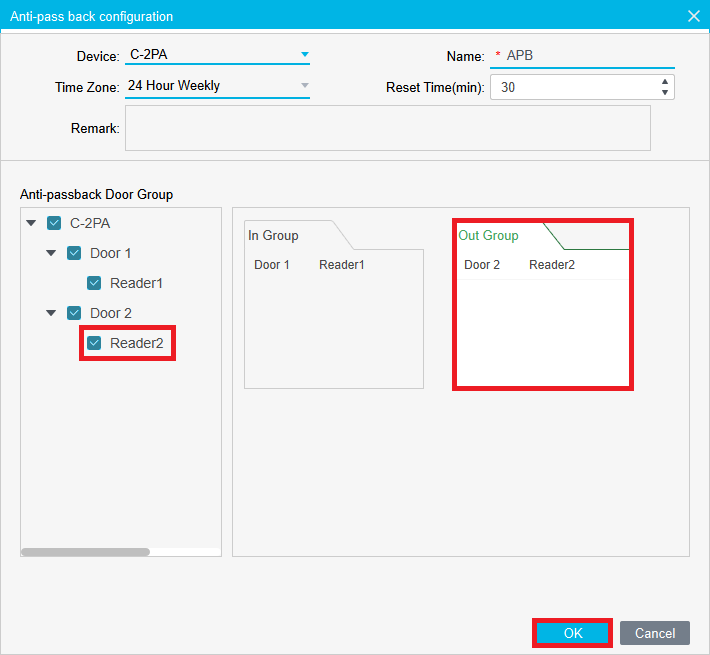Open the Time Zone dropdown
The height and width of the screenshot is (655, 710).
click(305, 86)
